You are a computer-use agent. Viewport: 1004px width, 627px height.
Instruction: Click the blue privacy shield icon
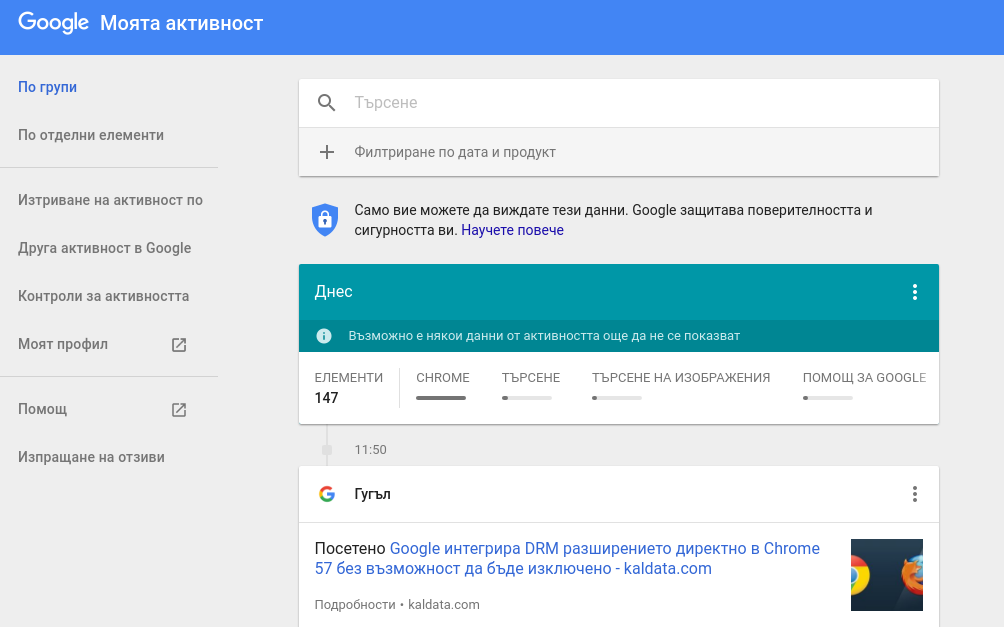point(325,220)
